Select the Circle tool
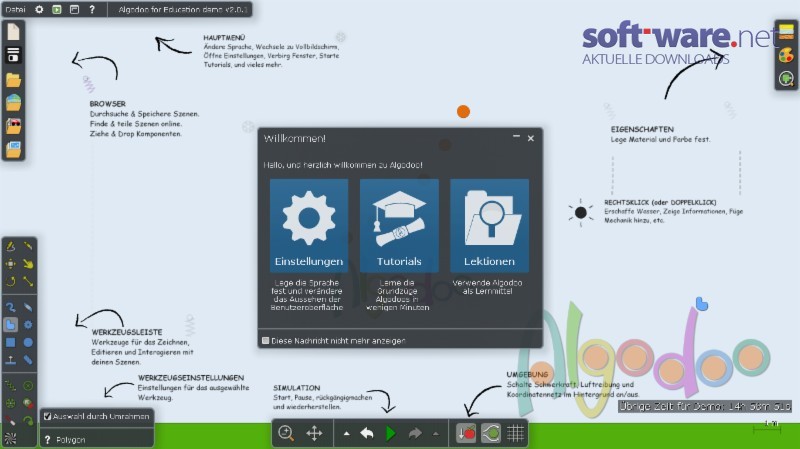Screen dimensions: 800x449 pos(28,342)
